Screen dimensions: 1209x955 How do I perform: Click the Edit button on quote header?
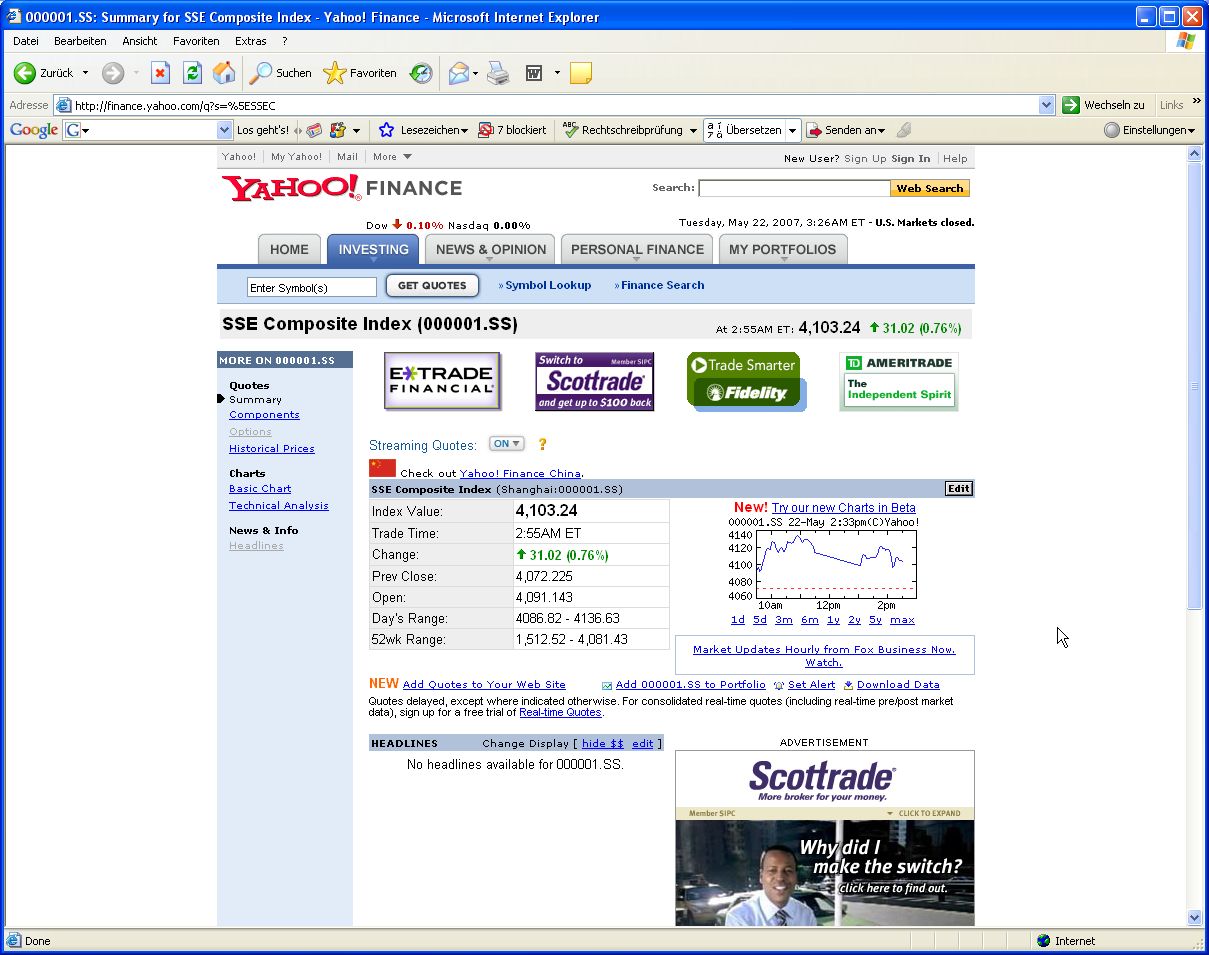[x=959, y=489]
